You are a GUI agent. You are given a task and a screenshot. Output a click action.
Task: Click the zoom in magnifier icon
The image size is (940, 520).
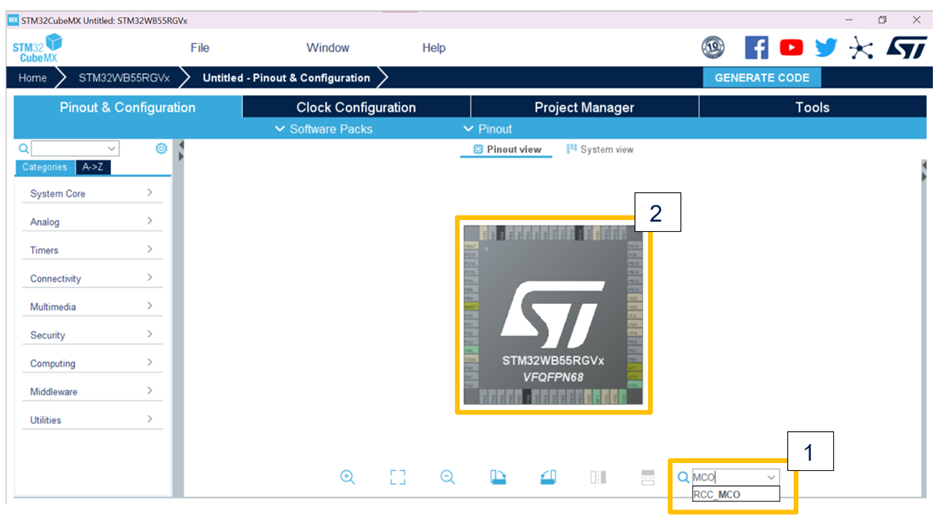click(x=348, y=477)
